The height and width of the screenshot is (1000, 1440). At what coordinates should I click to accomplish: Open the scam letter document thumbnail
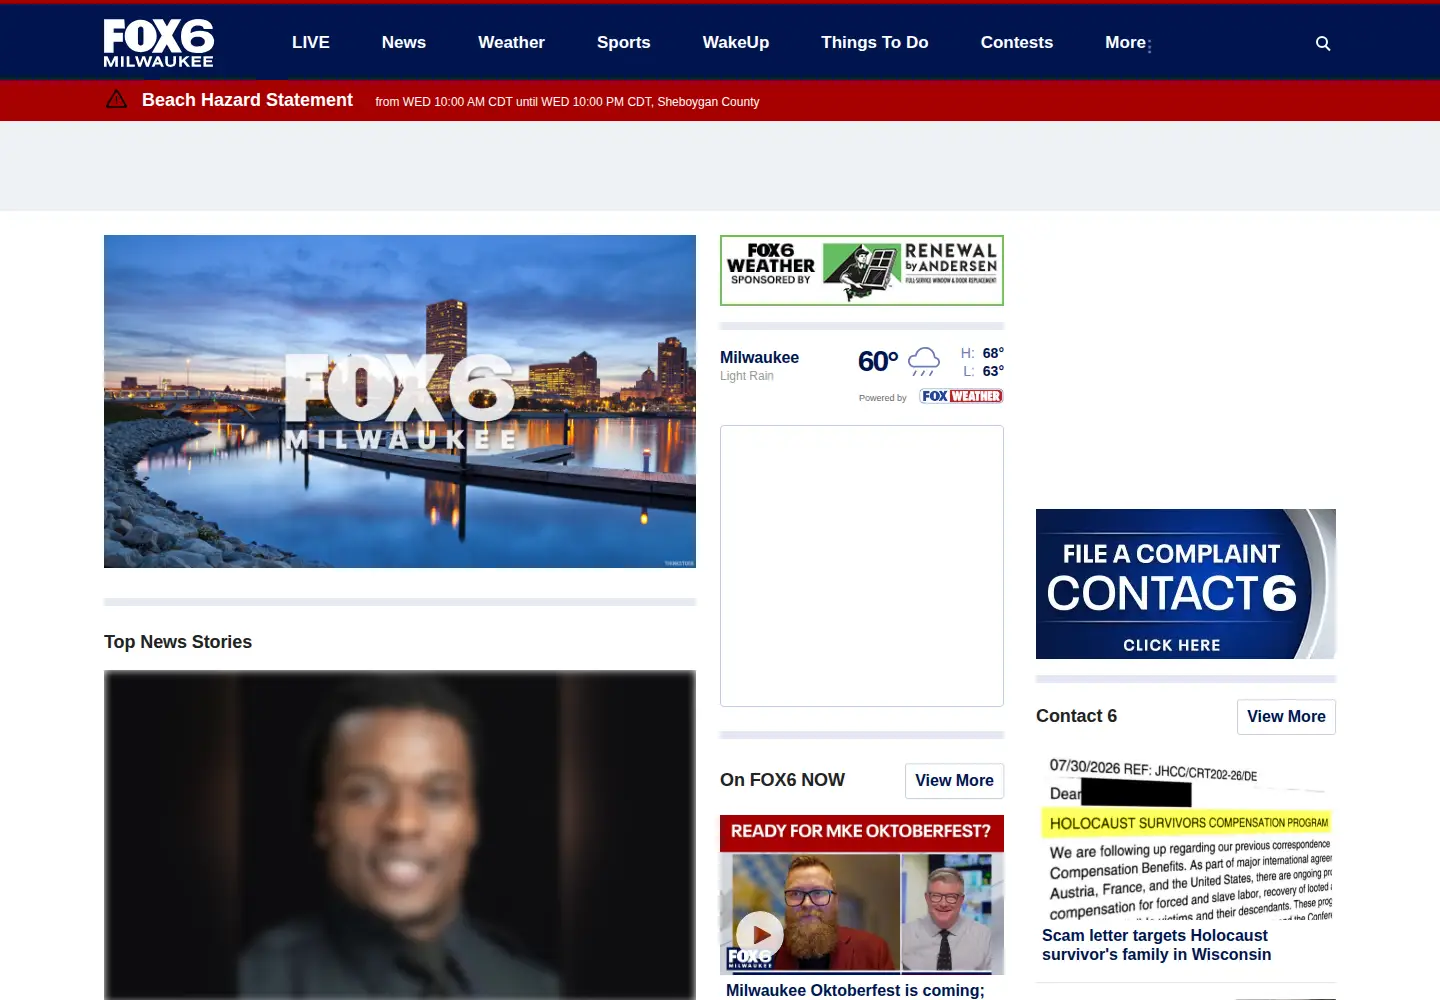tap(1186, 838)
